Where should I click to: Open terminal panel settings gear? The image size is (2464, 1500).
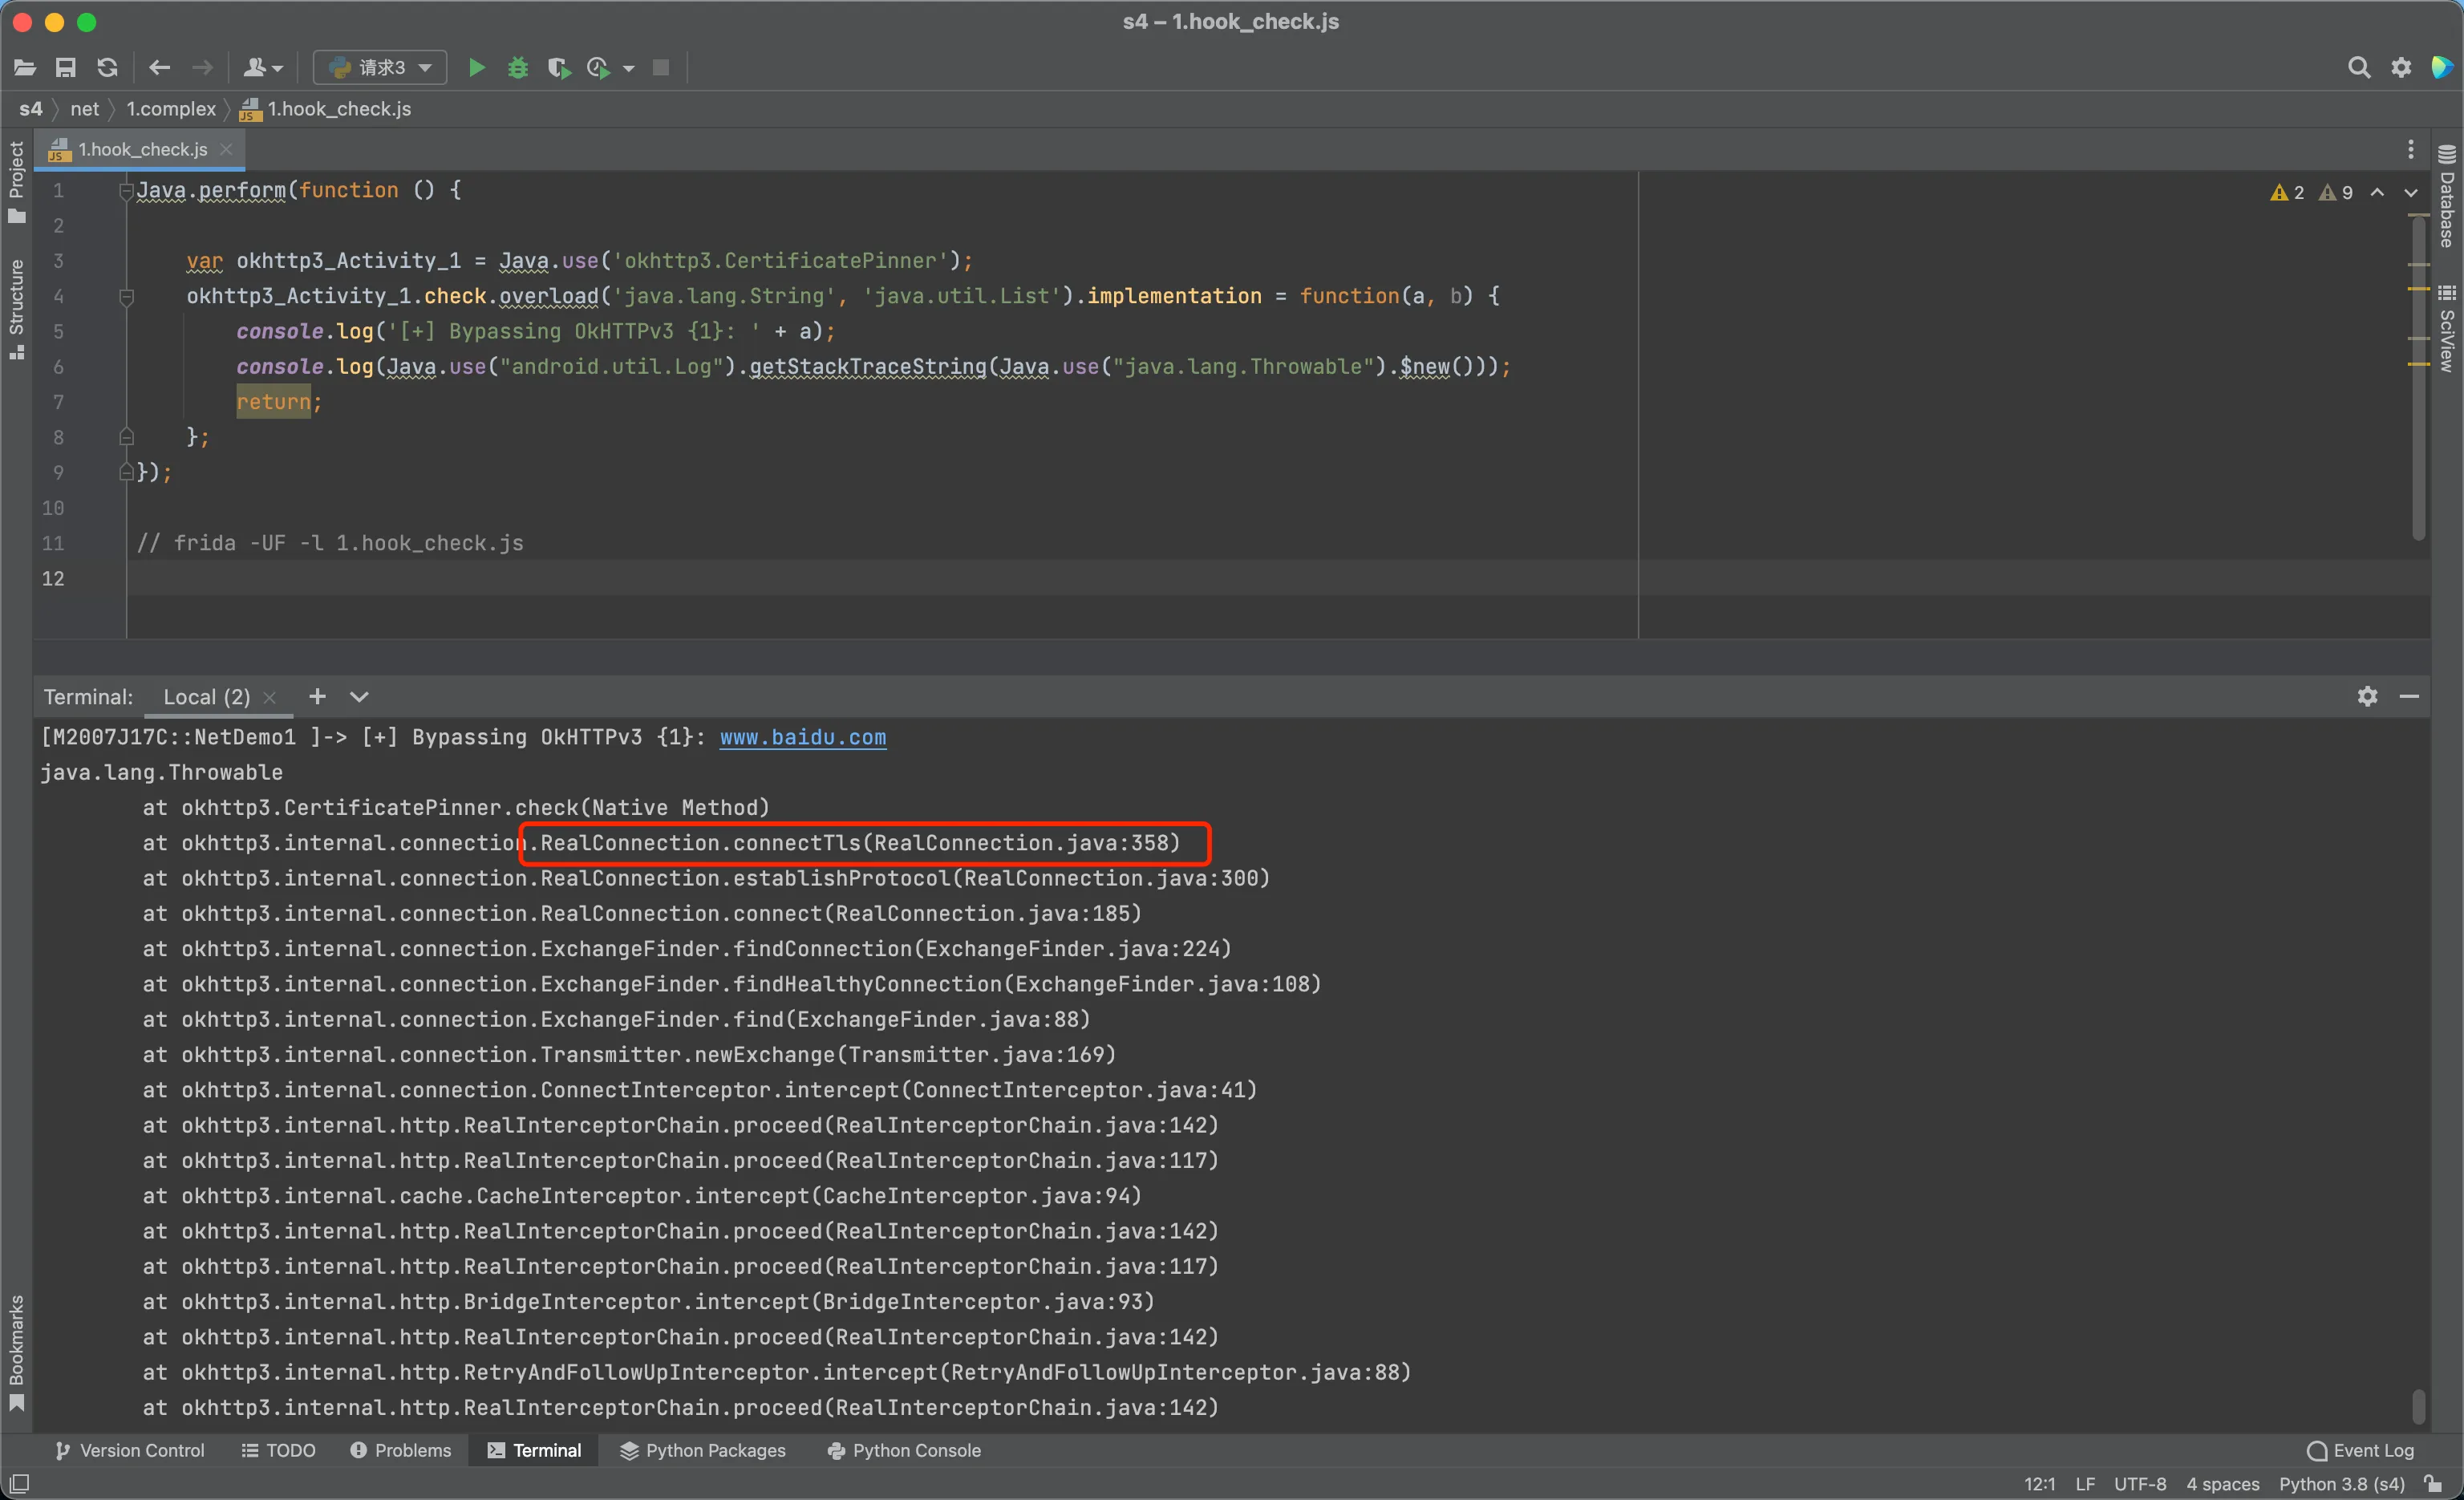coord(2367,696)
